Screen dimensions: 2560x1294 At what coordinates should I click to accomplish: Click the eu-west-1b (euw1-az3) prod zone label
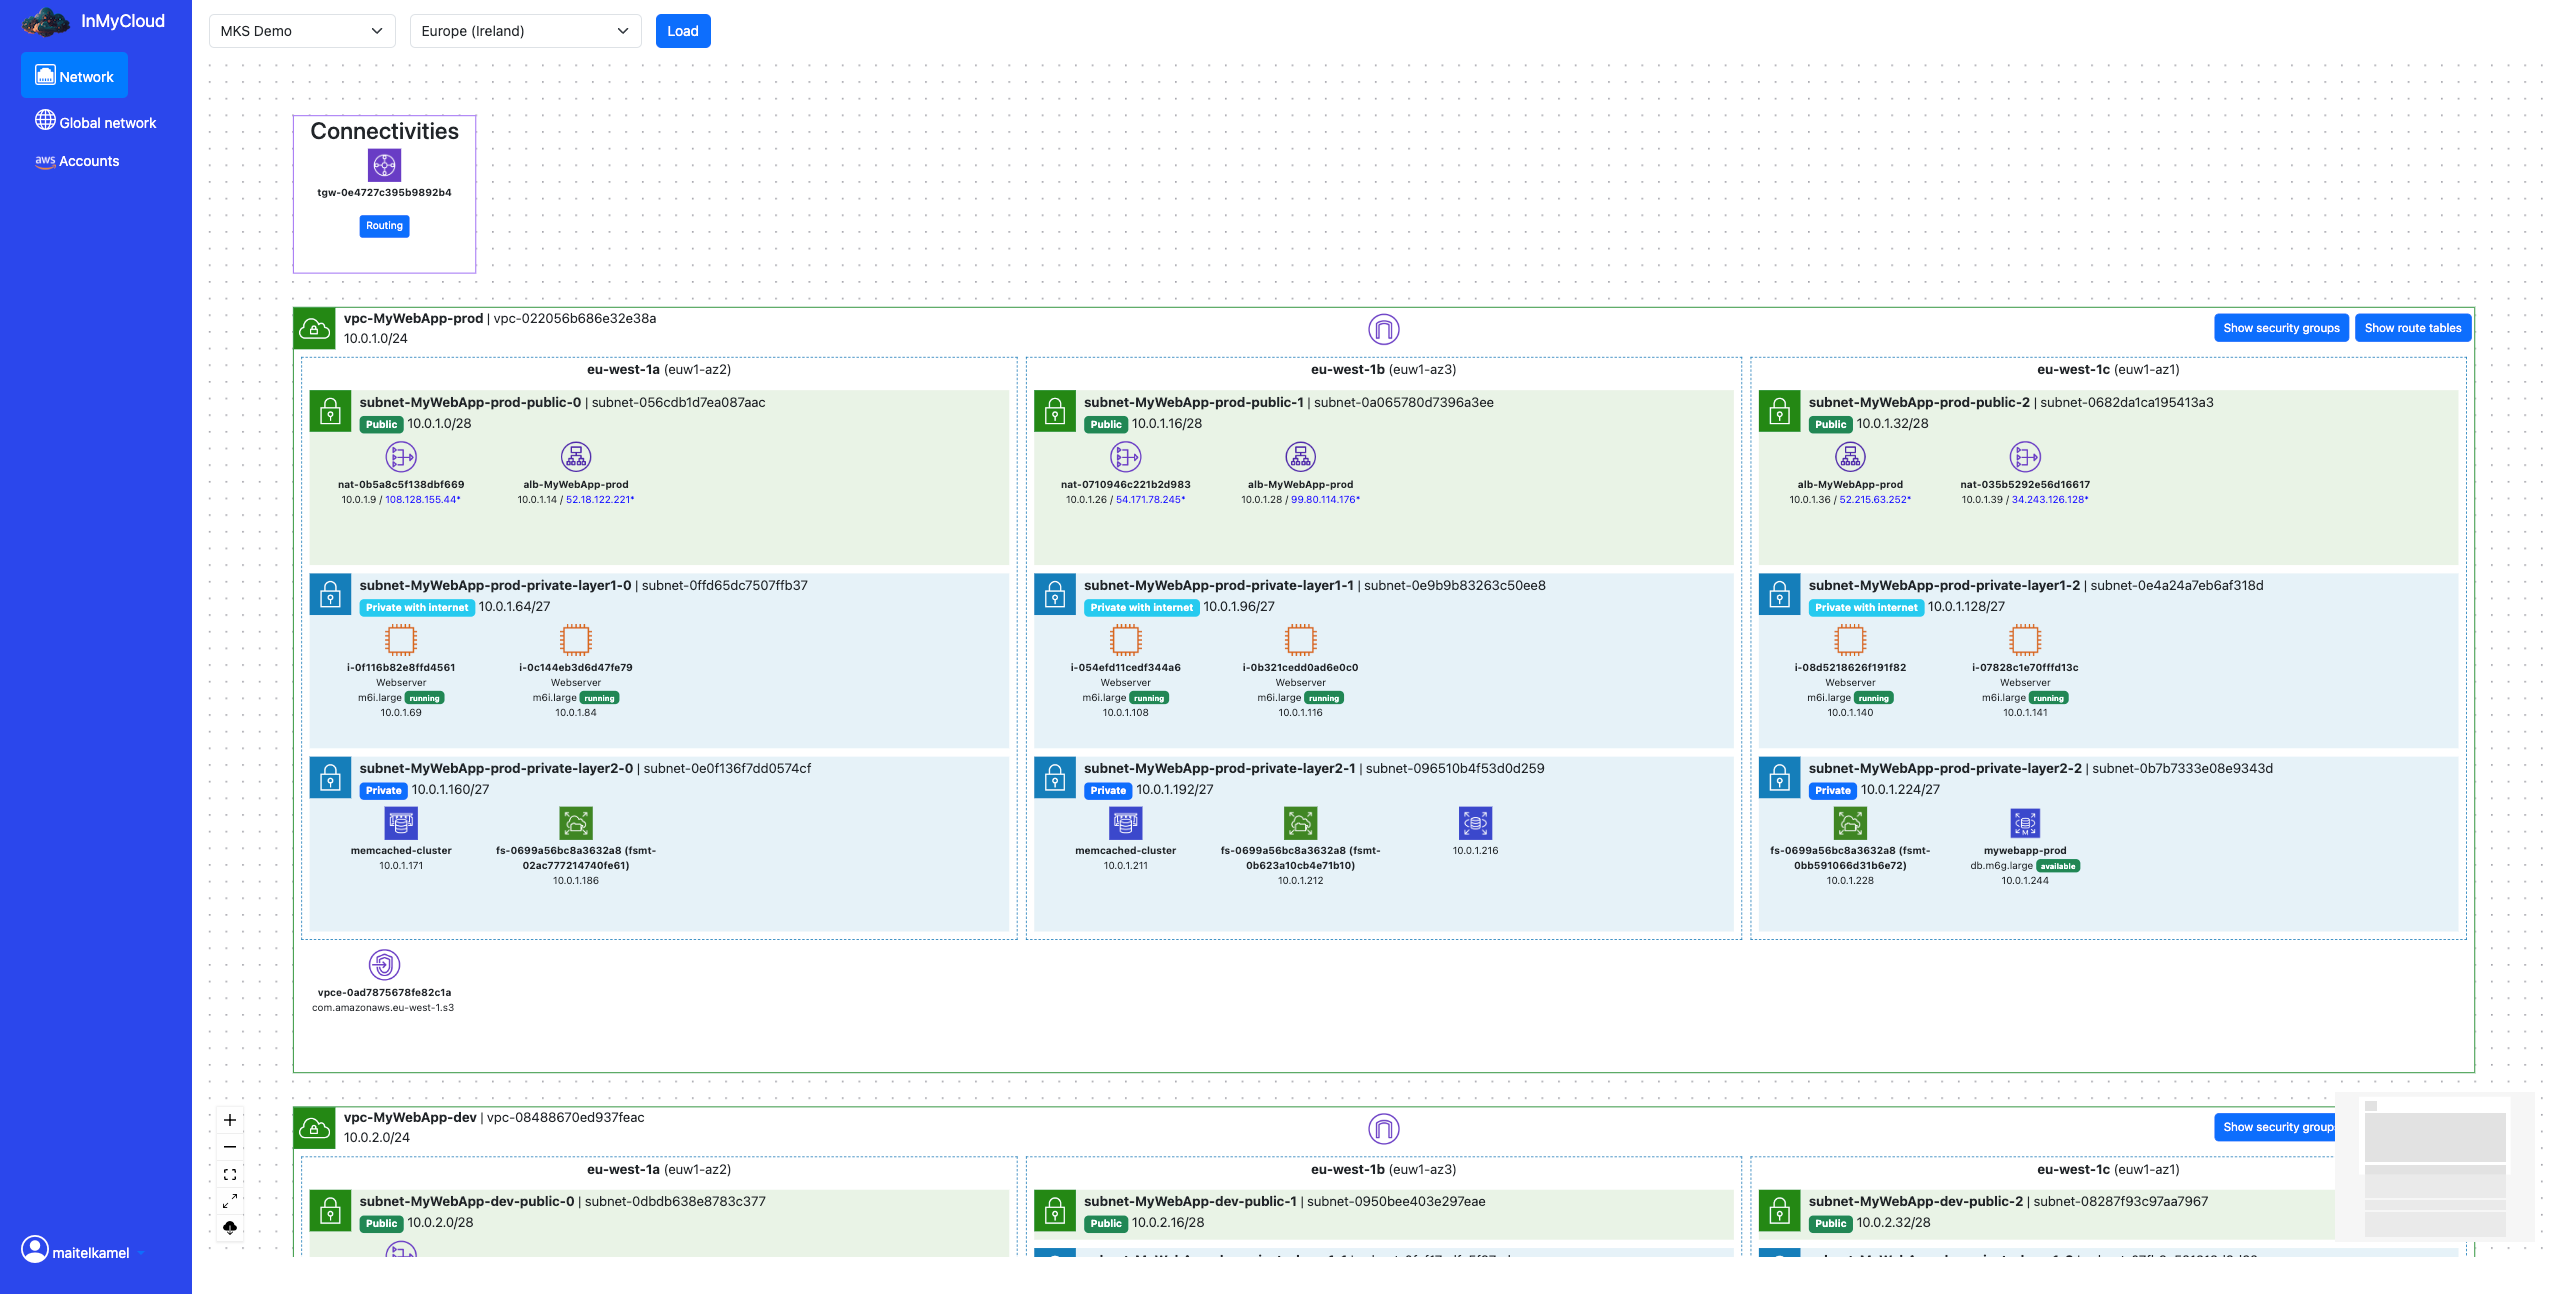tap(1383, 369)
